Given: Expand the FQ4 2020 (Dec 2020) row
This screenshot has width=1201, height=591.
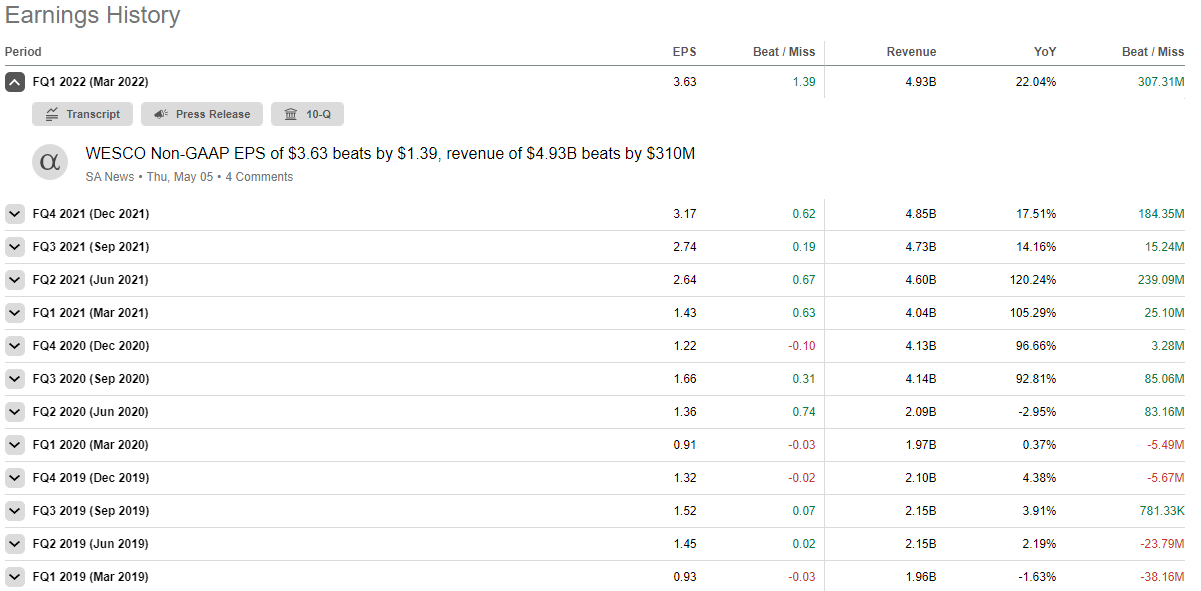Looking at the screenshot, I should pyautogui.click(x=14, y=345).
